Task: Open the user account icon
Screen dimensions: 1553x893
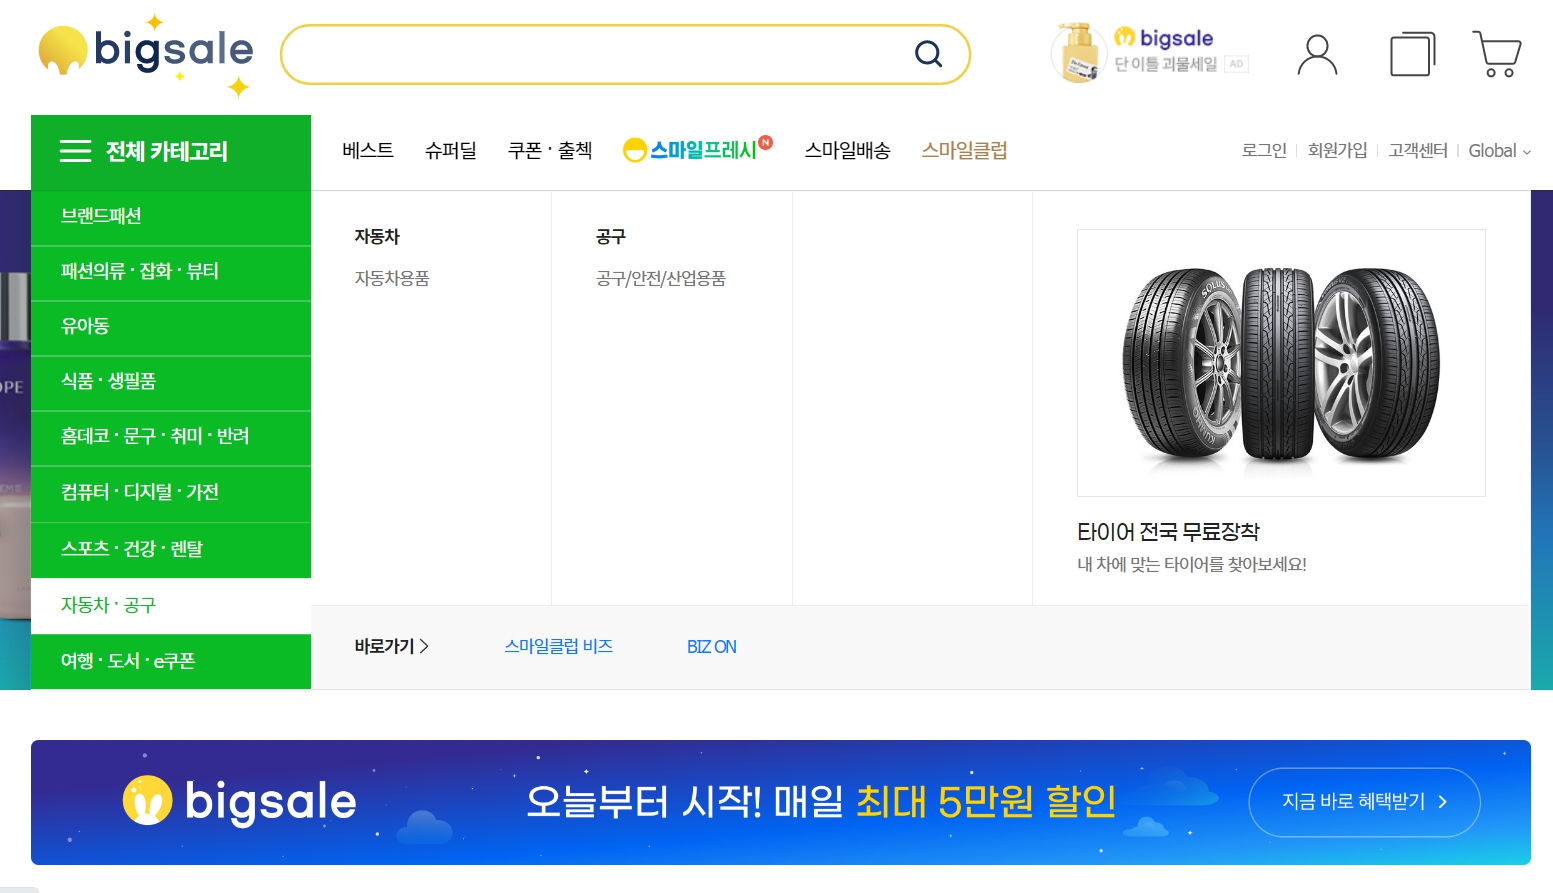Action: [x=1317, y=54]
